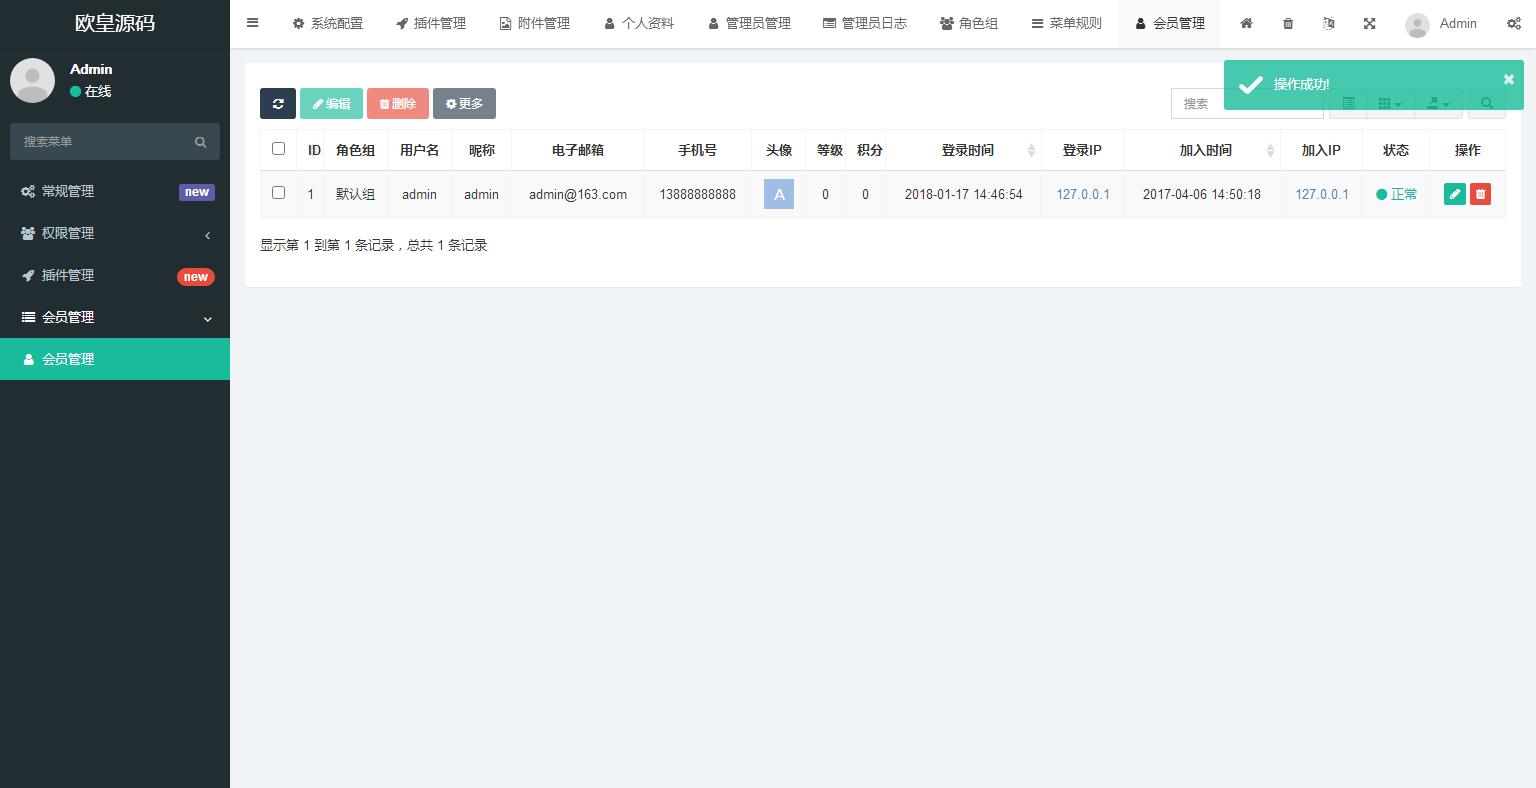
Task: Click green edit pencil in admin row
Action: click(x=1454, y=194)
